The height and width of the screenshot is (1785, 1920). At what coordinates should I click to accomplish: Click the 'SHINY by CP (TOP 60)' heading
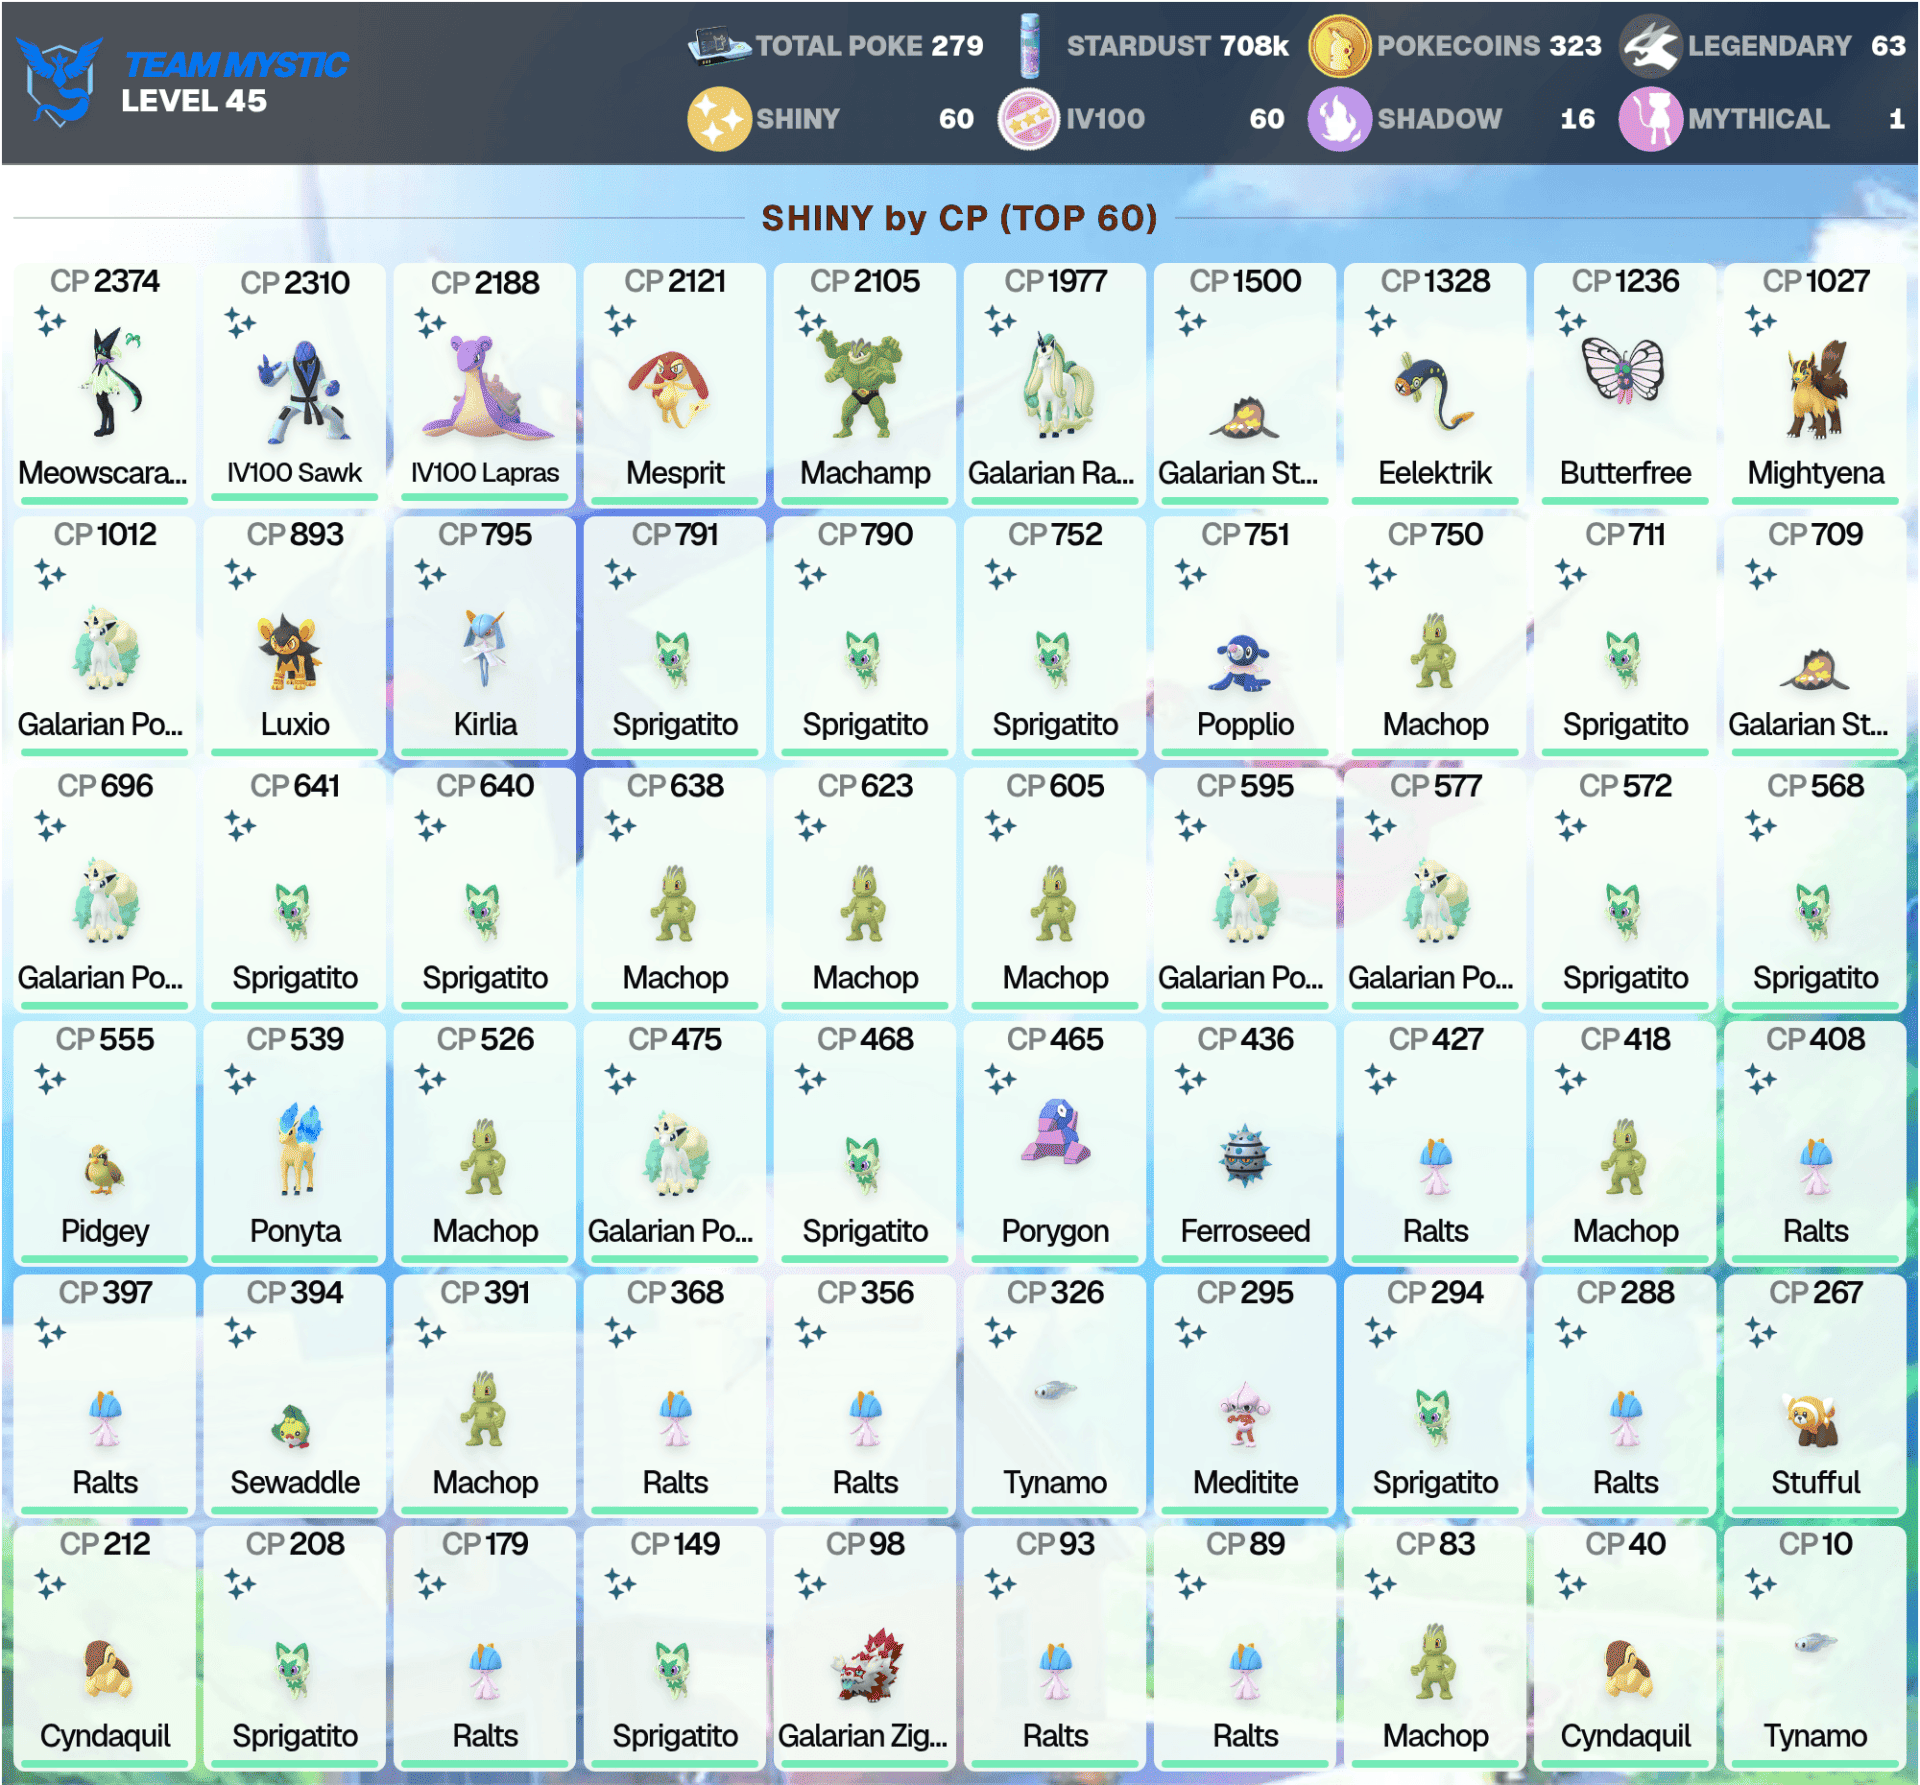[x=959, y=218]
